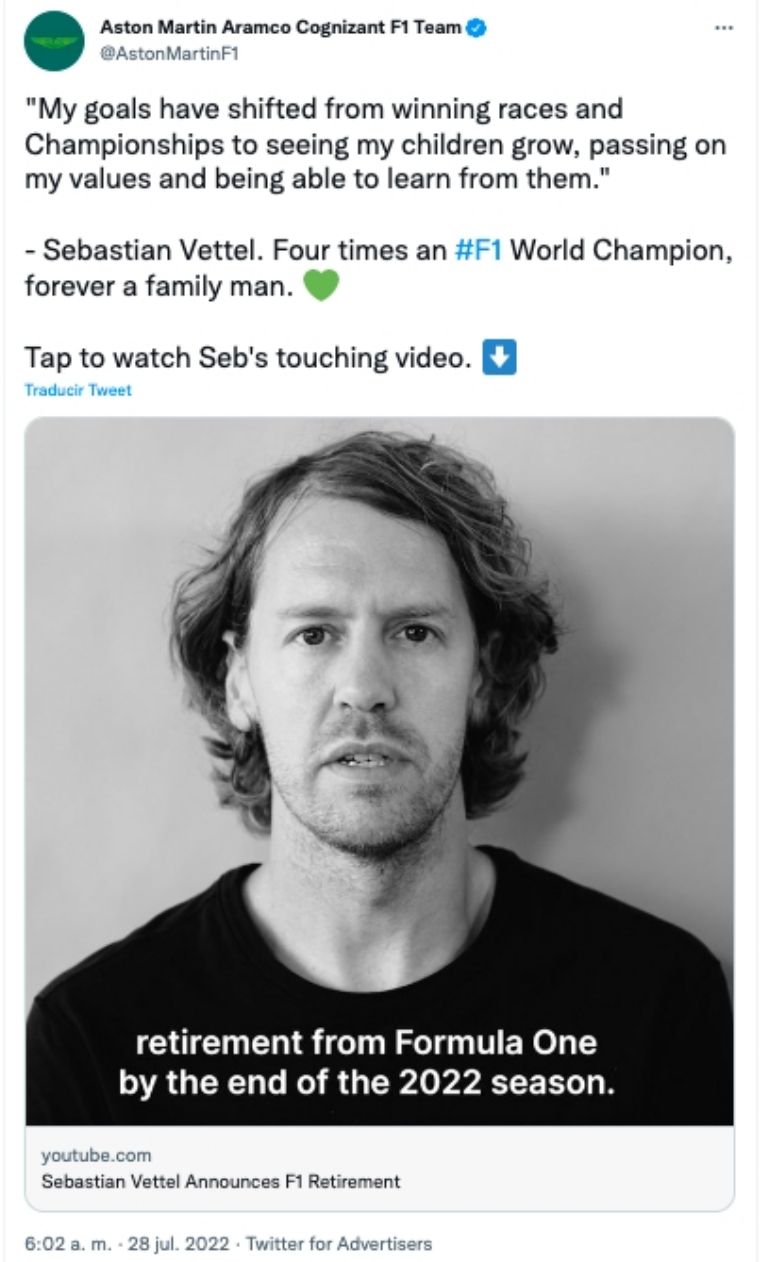Click Tap to watch Seb's touching video line
This screenshot has height=1262, width=768.
click(x=250, y=356)
